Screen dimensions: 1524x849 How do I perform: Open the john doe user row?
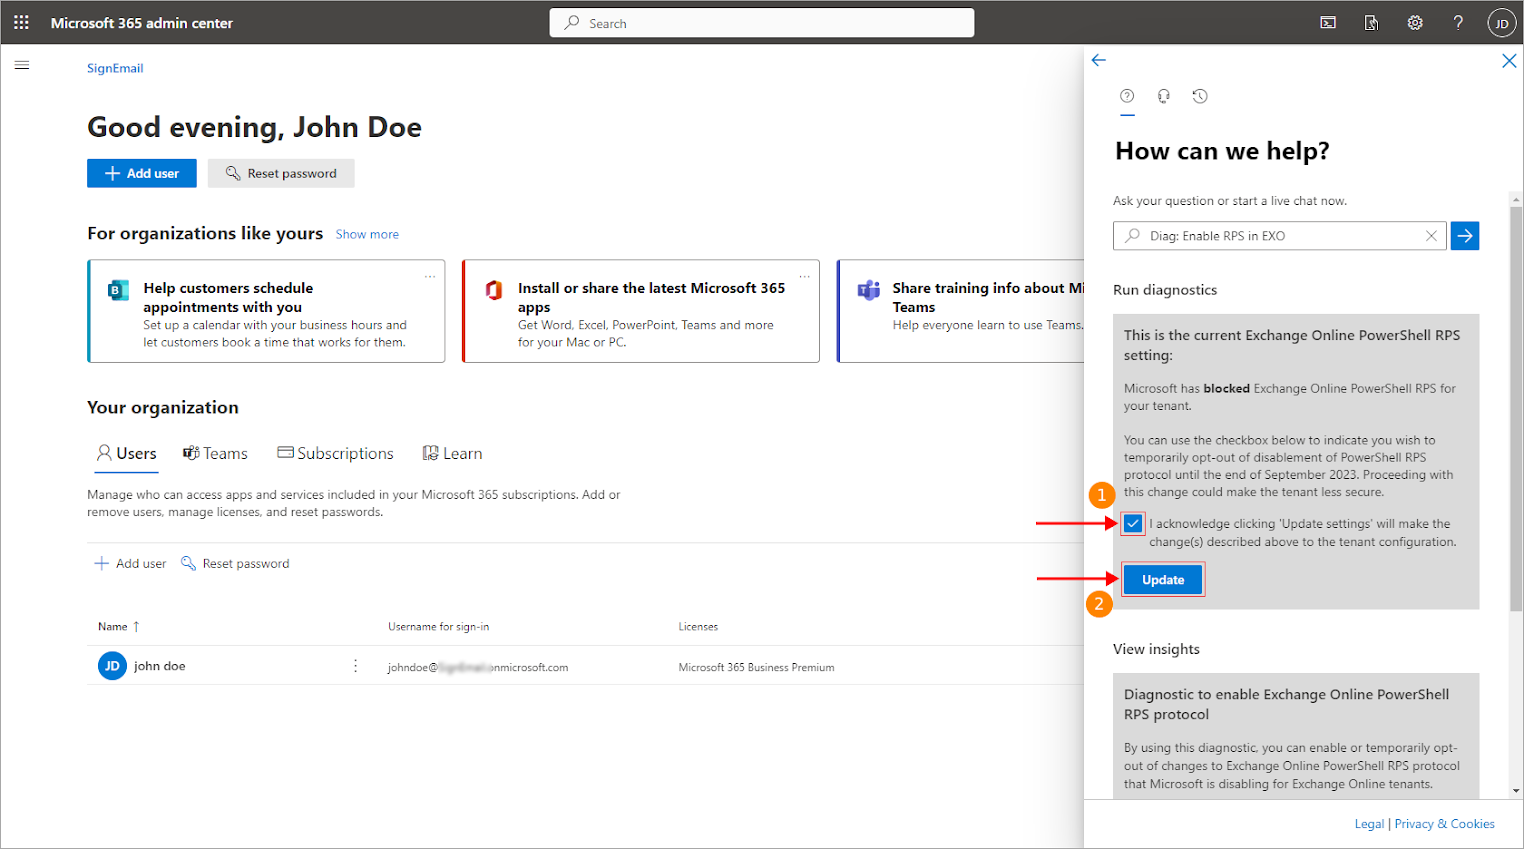(585, 666)
